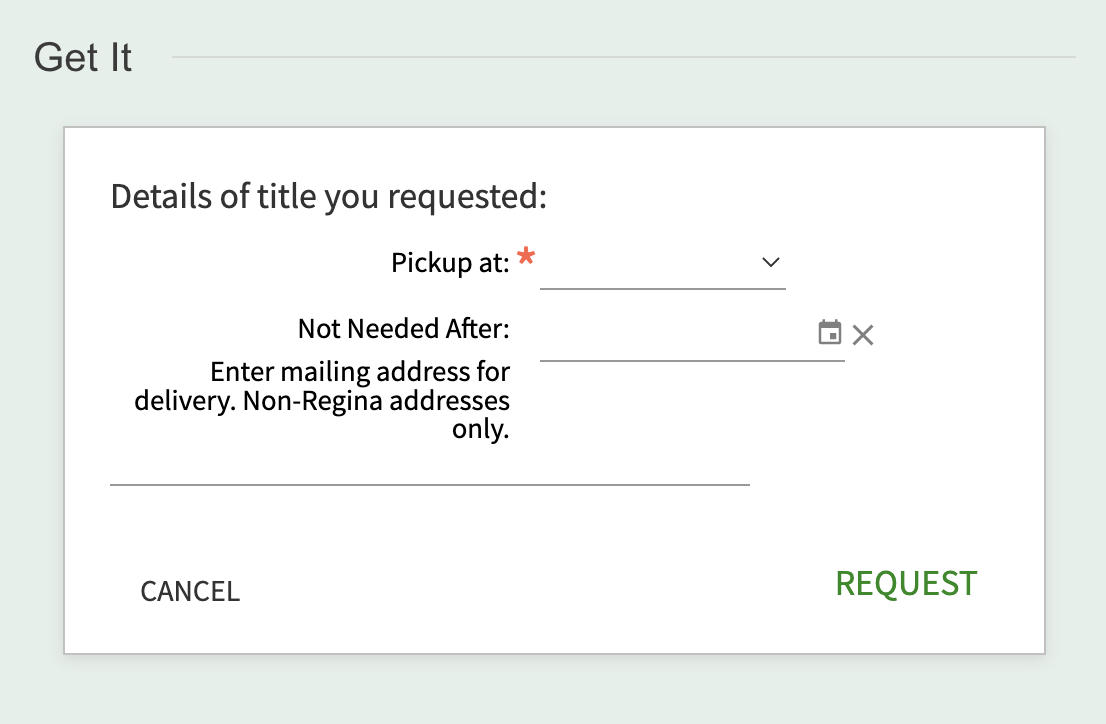
Task: Click the "Non-Regina addresses" instruction text
Action: pos(376,401)
